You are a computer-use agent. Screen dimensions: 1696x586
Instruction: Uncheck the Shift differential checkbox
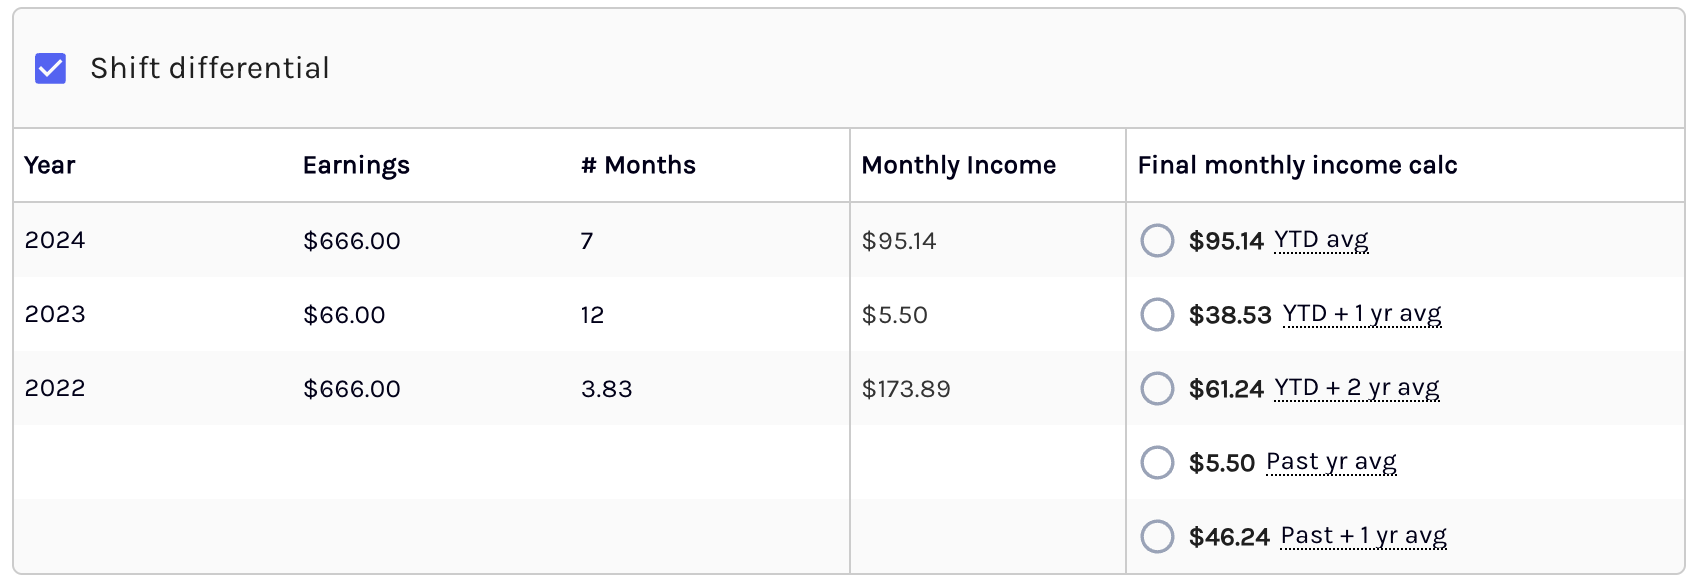click(x=50, y=68)
